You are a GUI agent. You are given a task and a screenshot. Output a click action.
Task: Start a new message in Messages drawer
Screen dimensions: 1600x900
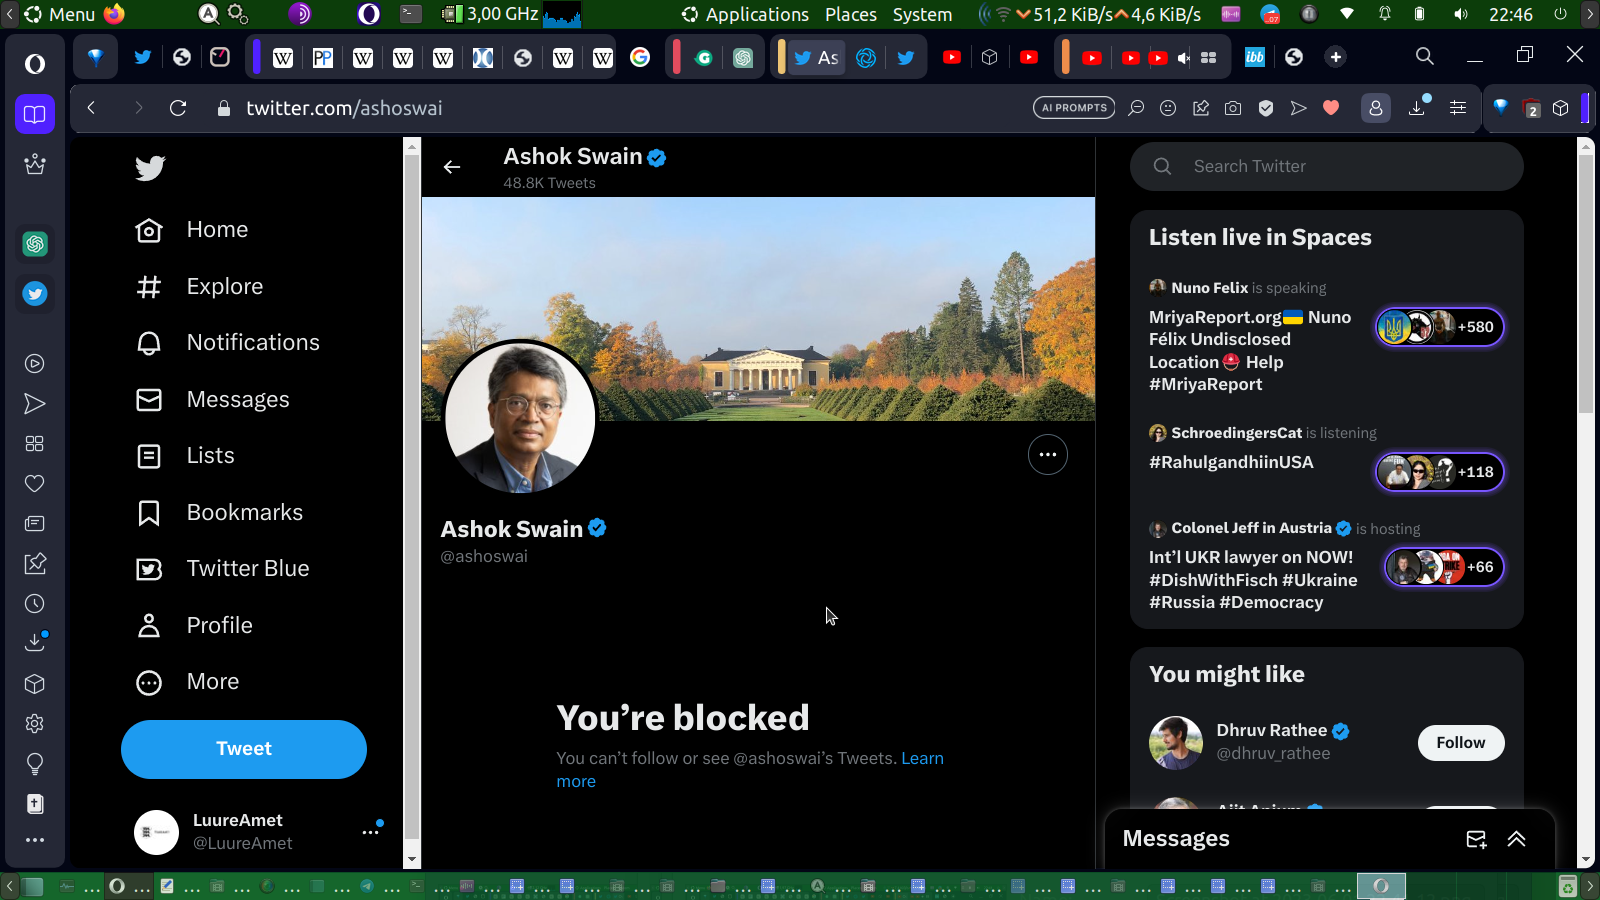1476,839
